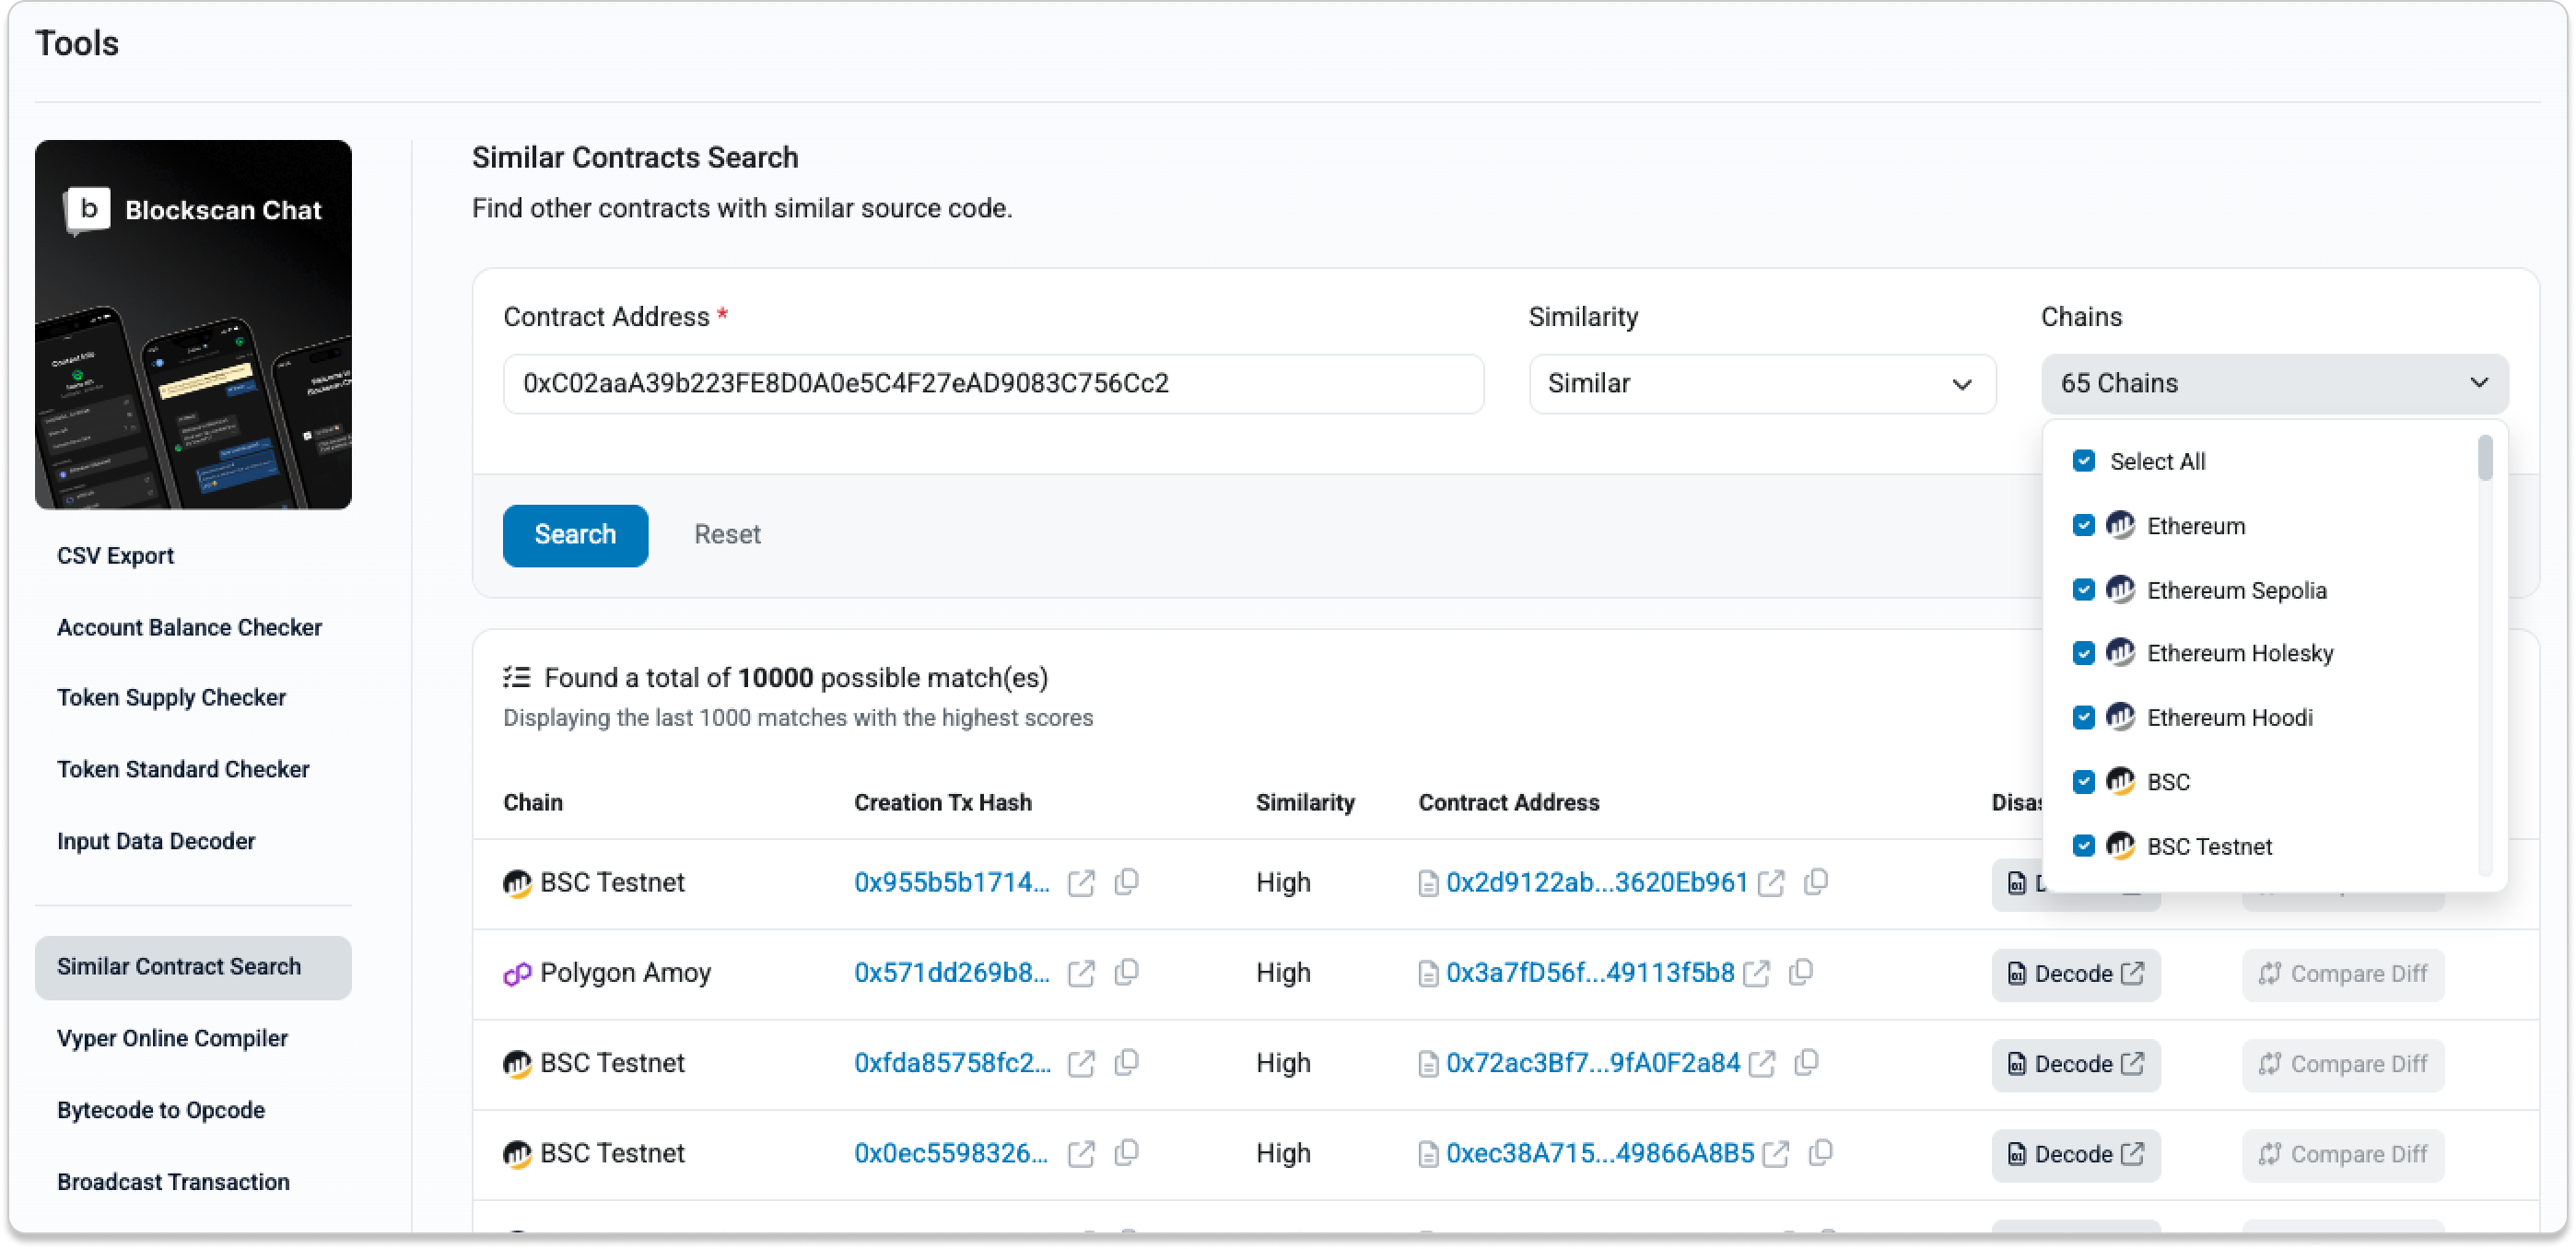Open external link icon next to 0xfda85758fc2

point(1081,1064)
